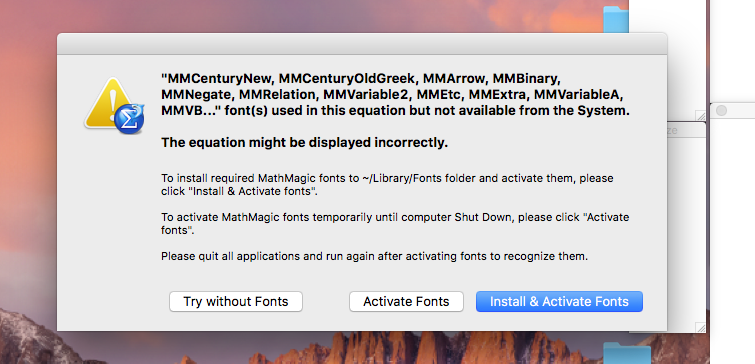The height and width of the screenshot is (364, 755).
Task: Click the 'Please quit all applications' line
Action: pyautogui.click(x=374, y=256)
